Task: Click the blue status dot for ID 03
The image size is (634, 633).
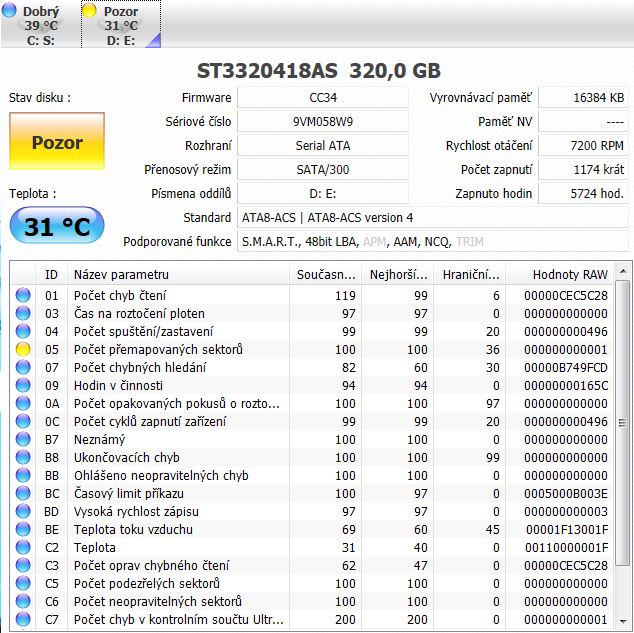Action: (x=23, y=313)
